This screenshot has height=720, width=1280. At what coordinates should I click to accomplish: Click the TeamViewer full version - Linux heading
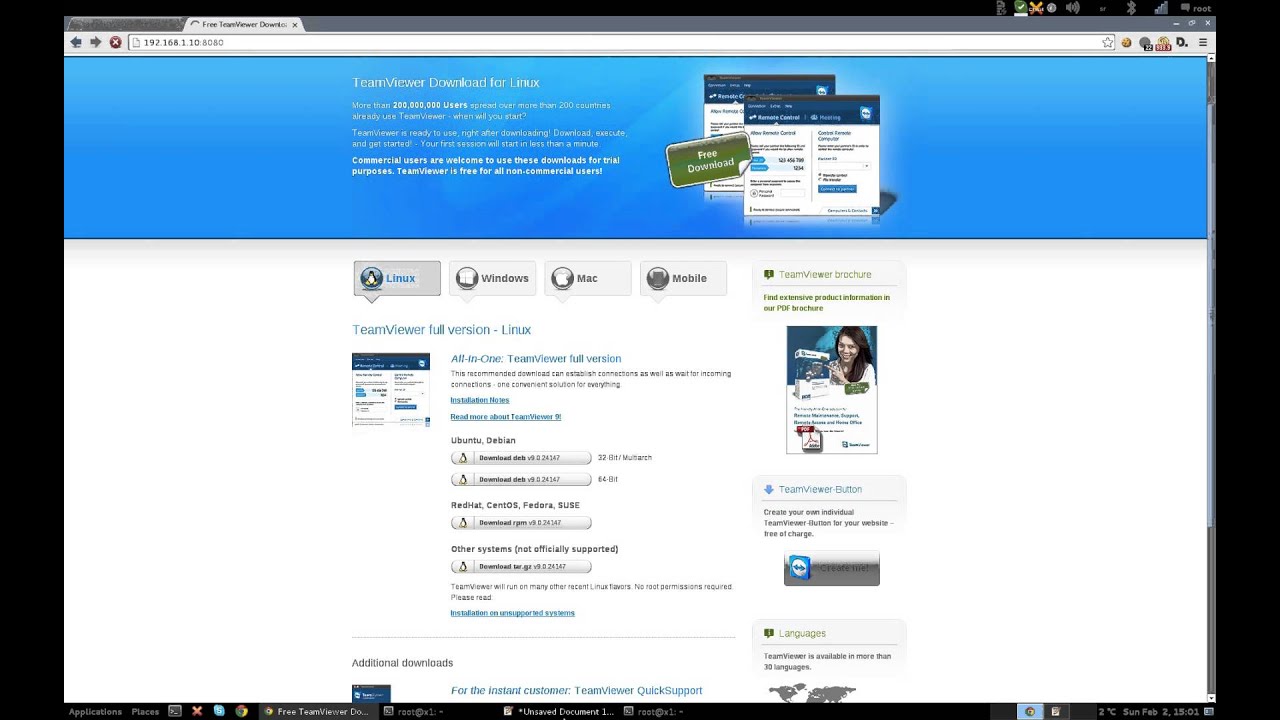(441, 330)
